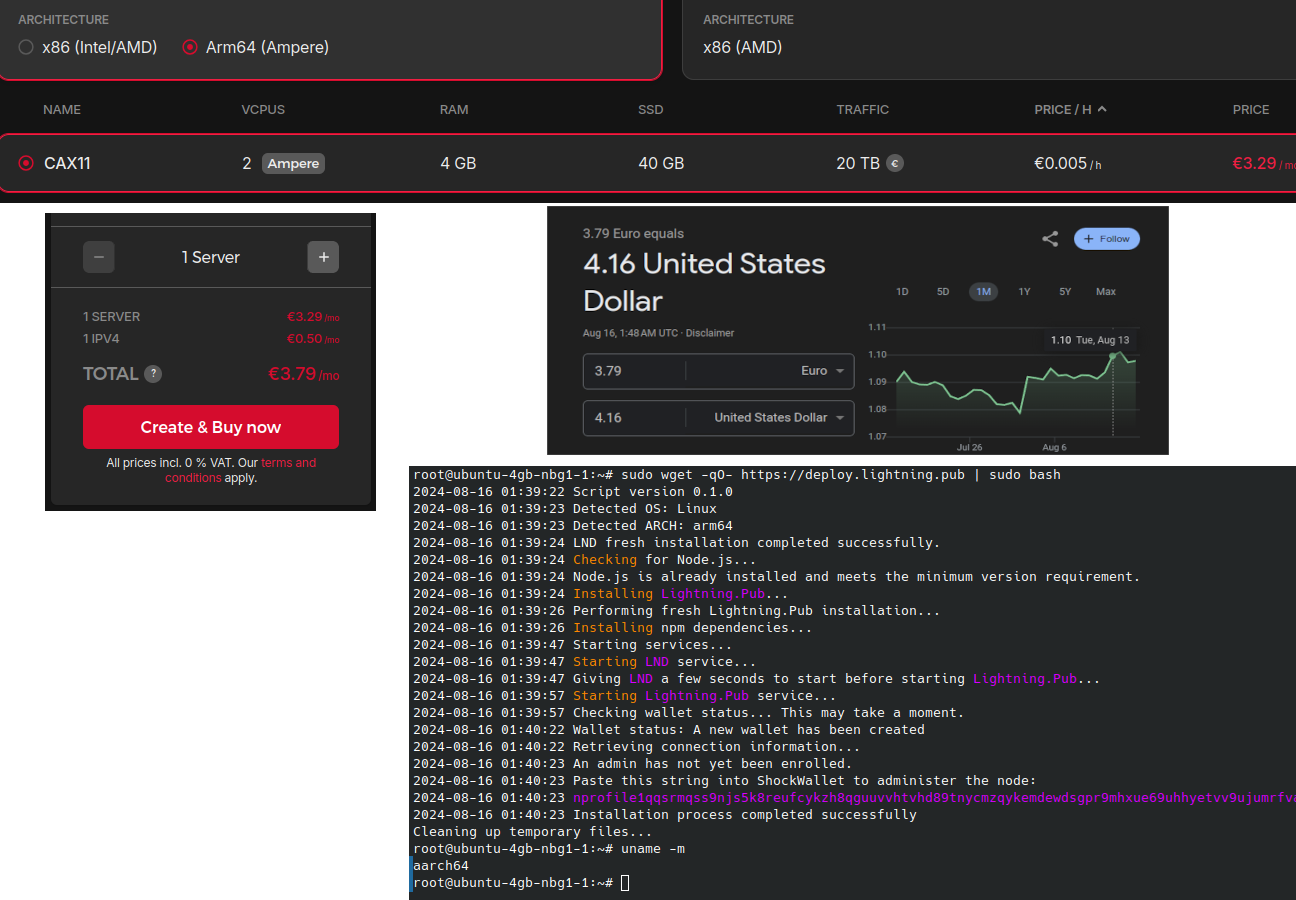Select the CAX11 server radio button
Viewport: 1296px width, 900px height.
26,163
